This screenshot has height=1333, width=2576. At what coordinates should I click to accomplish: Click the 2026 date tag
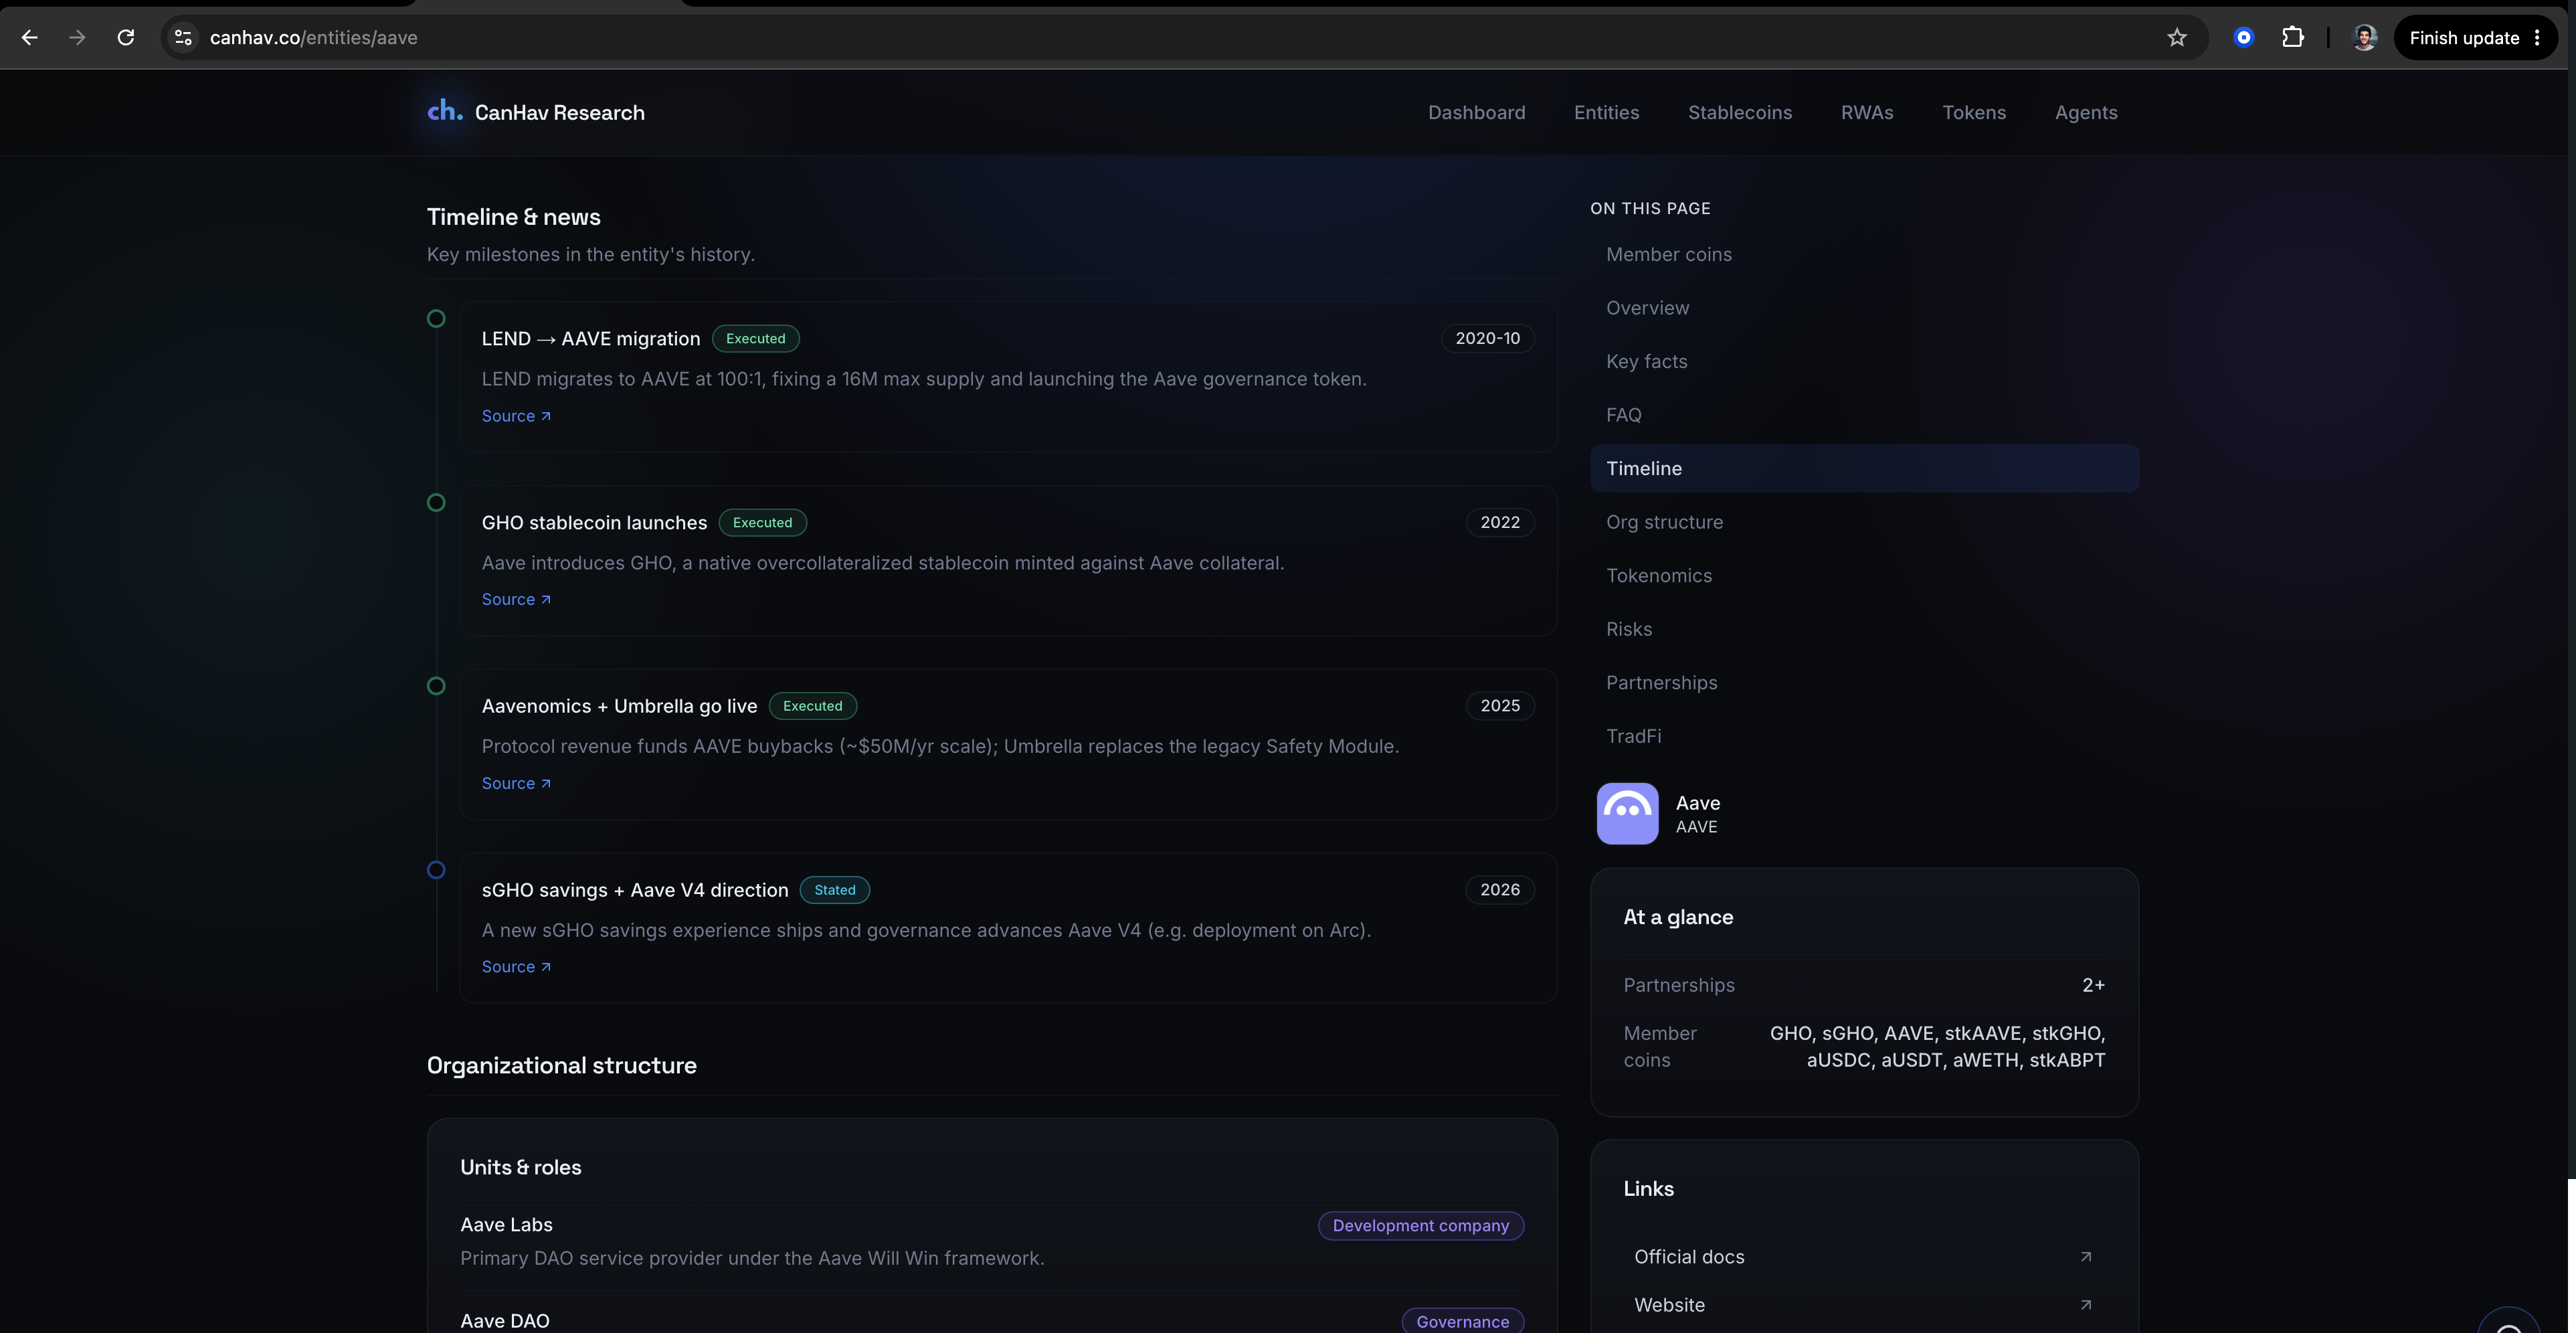pos(1500,890)
